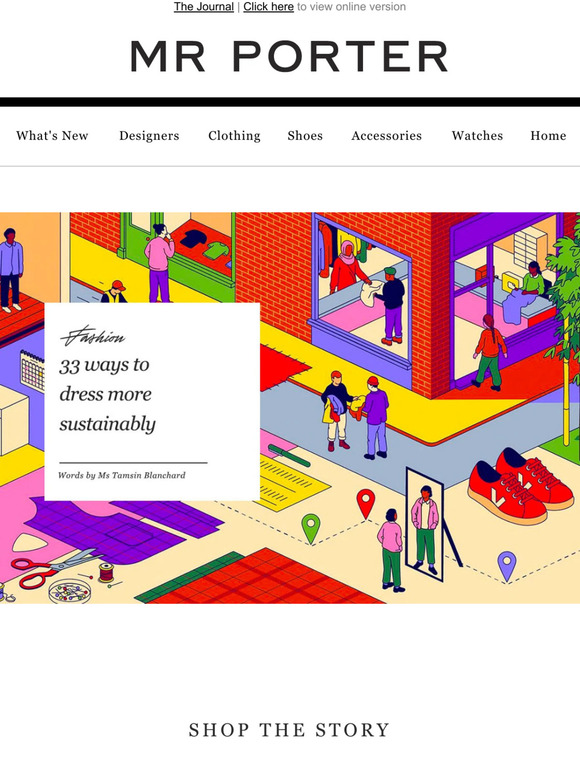This screenshot has height=774, width=580.
Task: Click the Words by Ms Tamsin Blanchard byline
Action: (x=122, y=475)
